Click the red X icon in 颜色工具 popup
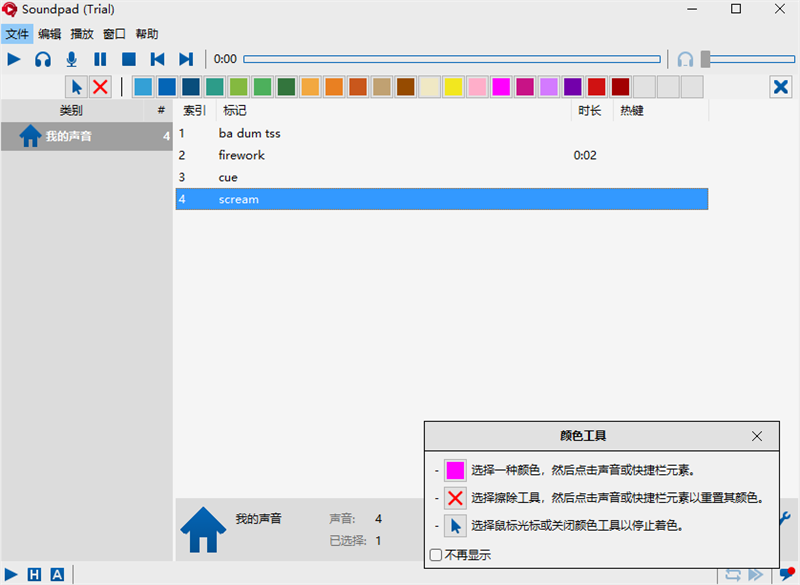The image size is (800, 585). (x=455, y=498)
